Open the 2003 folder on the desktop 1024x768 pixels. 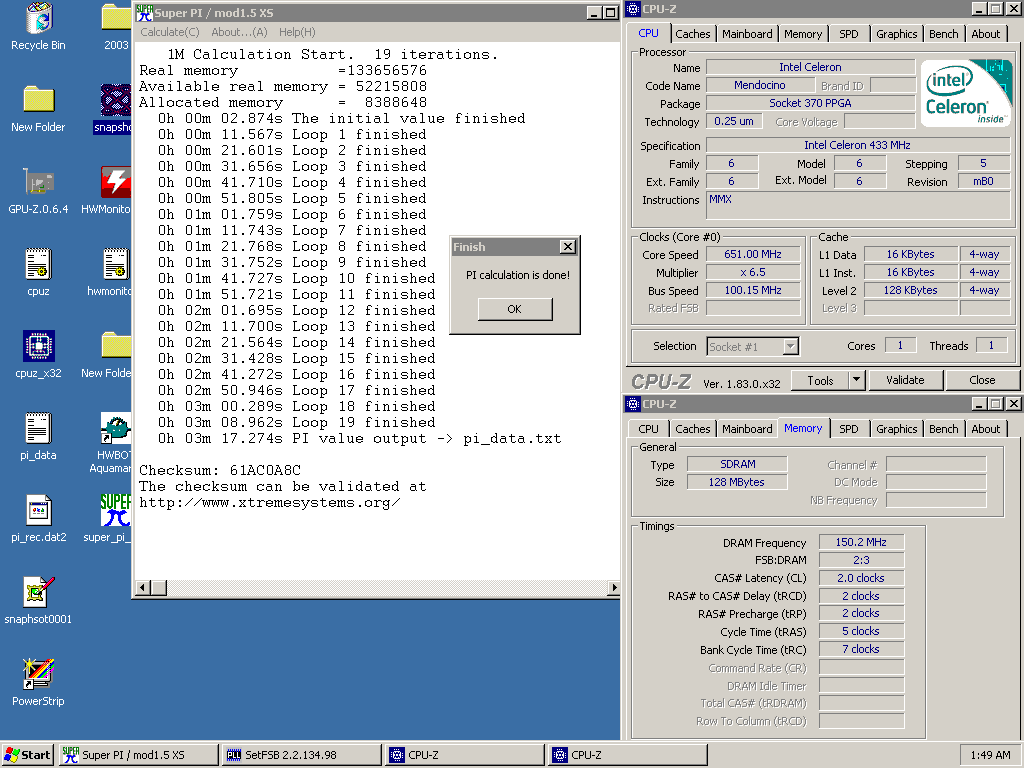(x=116, y=18)
